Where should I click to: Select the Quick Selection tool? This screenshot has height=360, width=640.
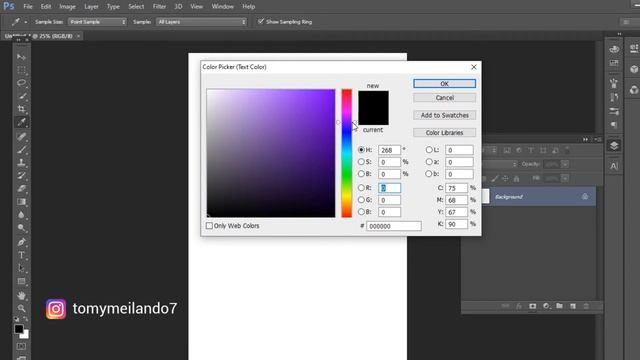click(21, 96)
